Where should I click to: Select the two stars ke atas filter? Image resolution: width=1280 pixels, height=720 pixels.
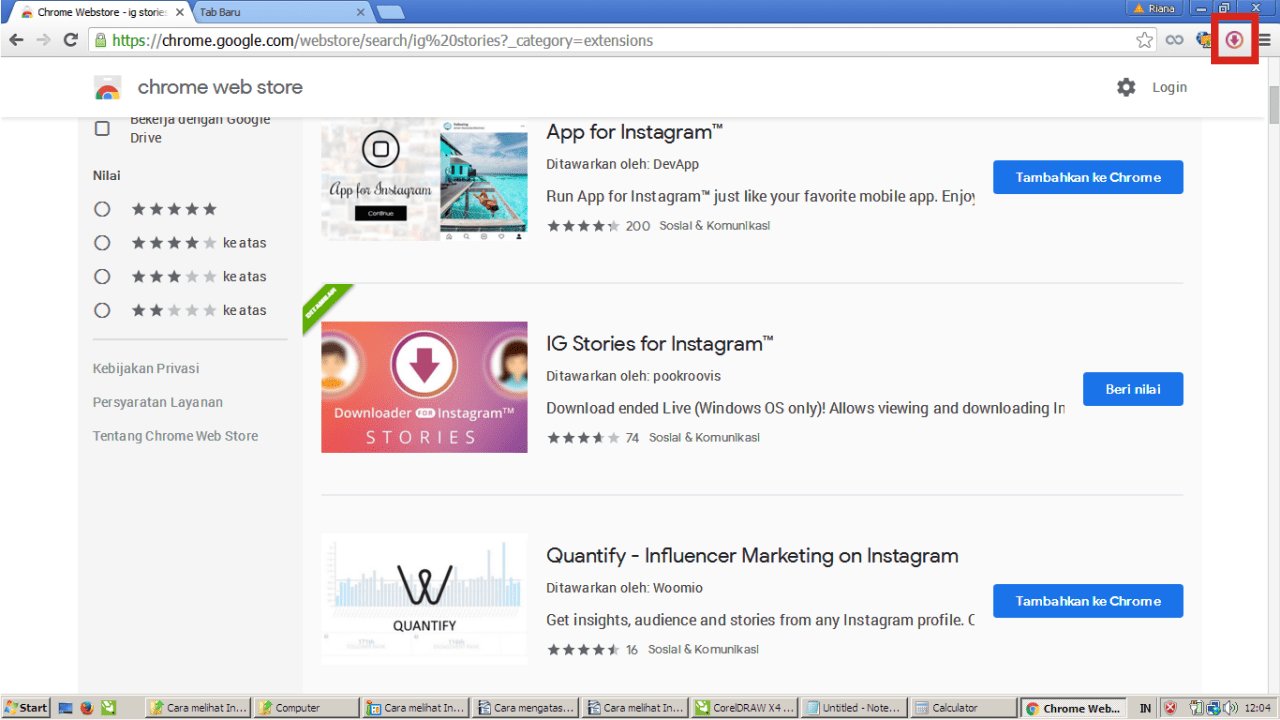(102, 310)
